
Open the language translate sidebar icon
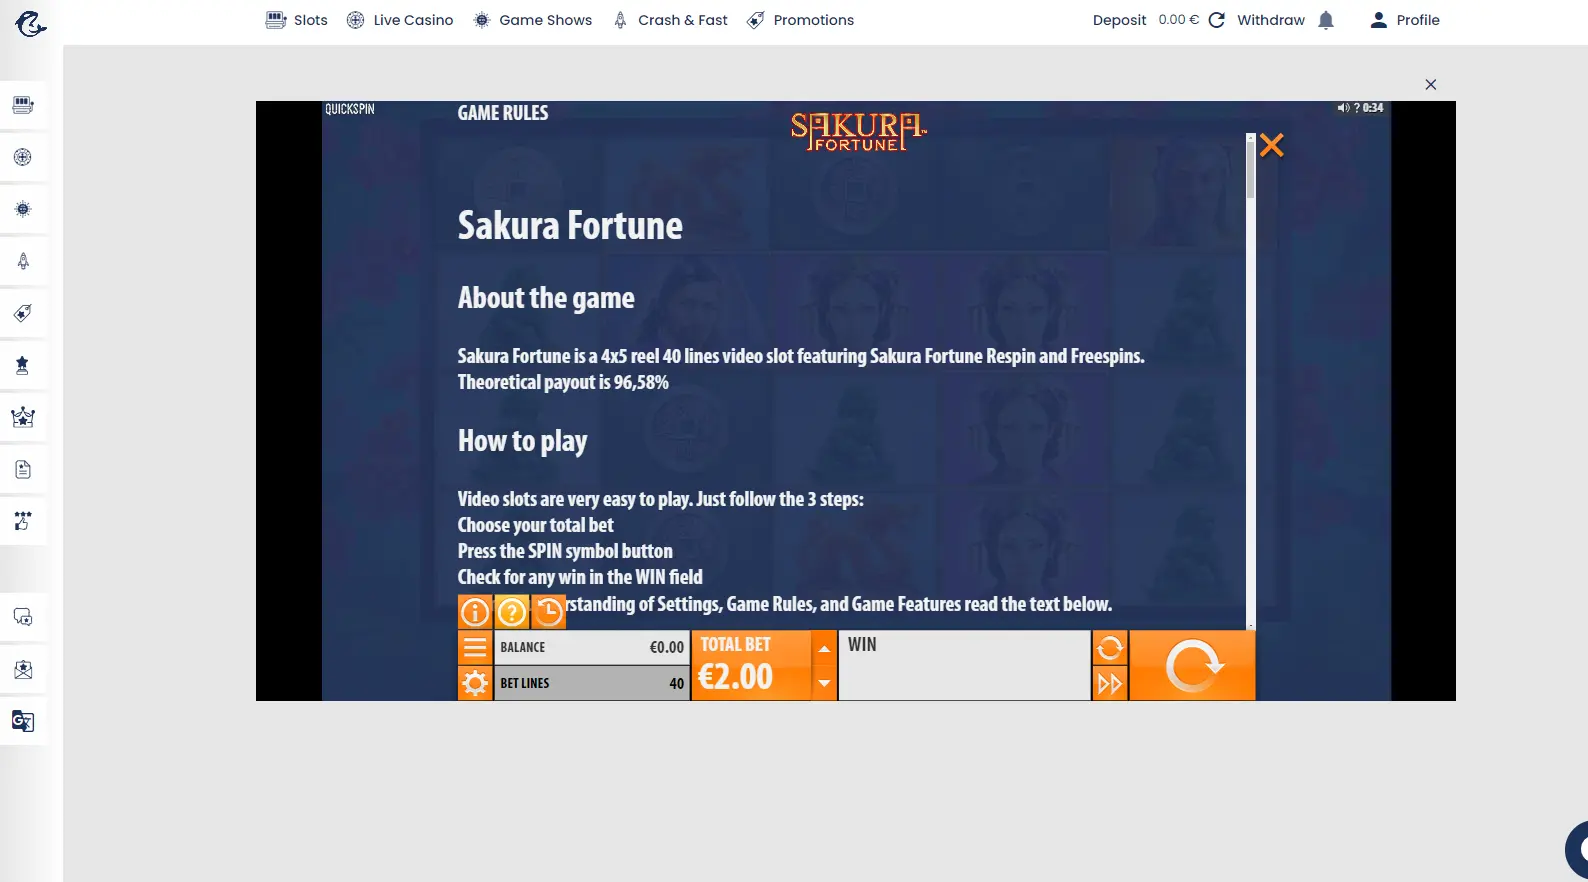coord(23,721)
